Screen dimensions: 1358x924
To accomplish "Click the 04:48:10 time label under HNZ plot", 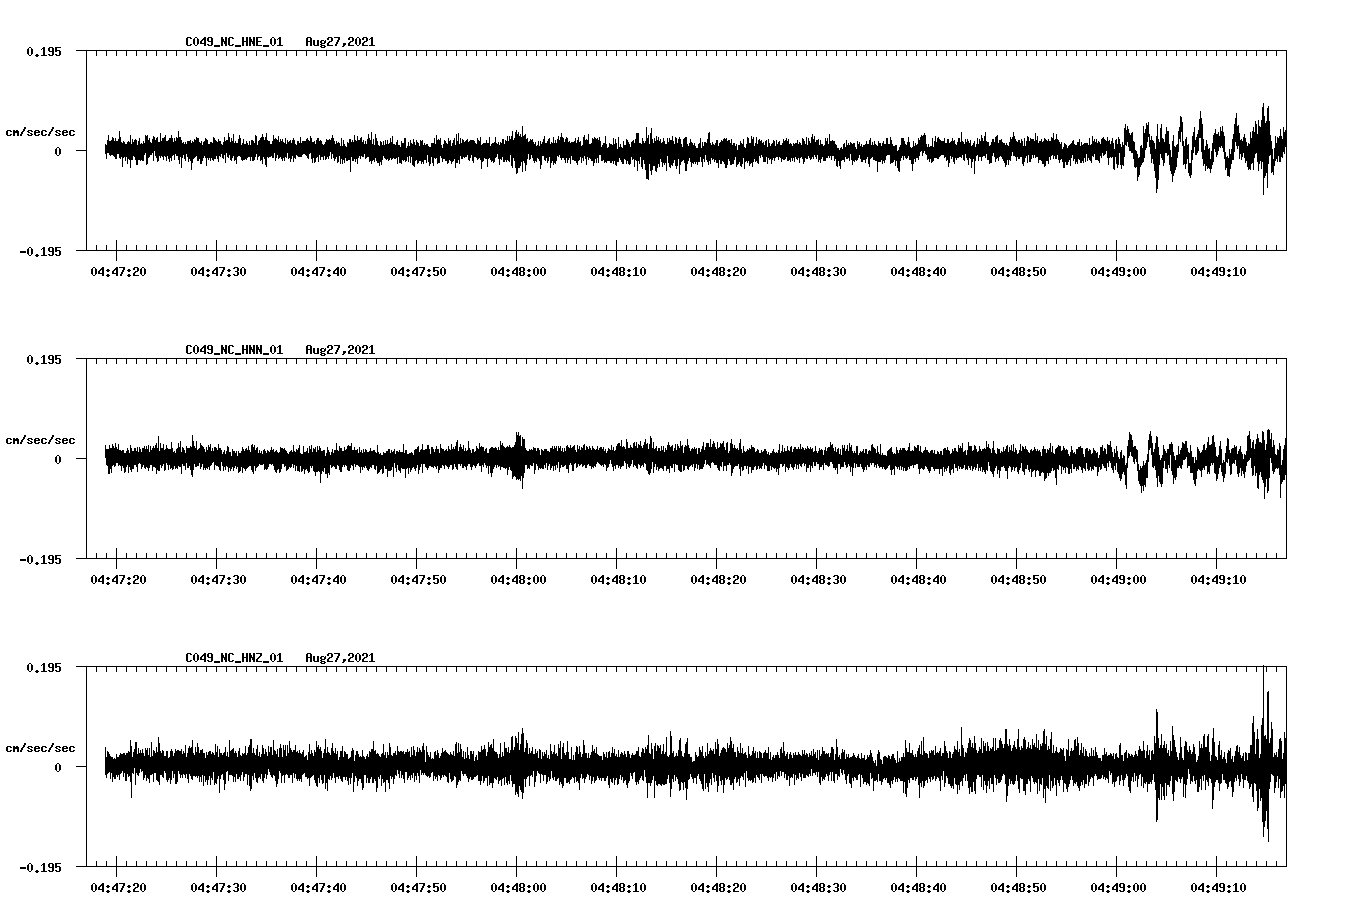I will coord(618,887).
